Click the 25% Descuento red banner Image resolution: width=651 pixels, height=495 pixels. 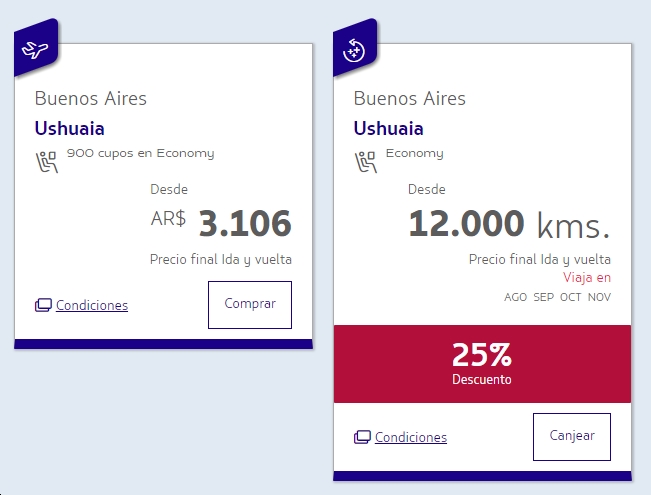coord(482,363)
